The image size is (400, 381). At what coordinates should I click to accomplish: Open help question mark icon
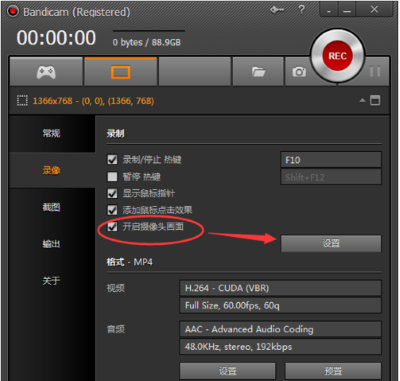tap(301, 10)
